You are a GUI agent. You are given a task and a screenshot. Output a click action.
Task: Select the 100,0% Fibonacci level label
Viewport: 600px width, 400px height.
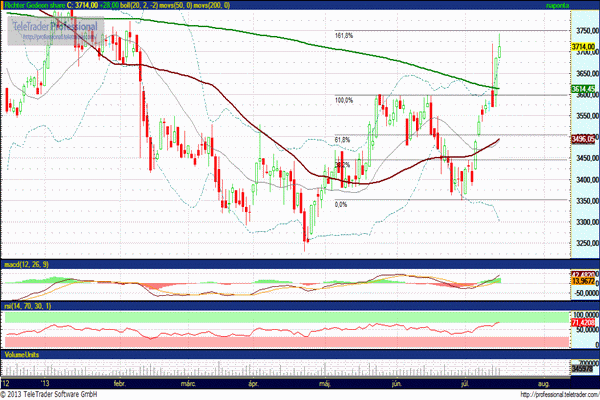[x=344, y=100]
